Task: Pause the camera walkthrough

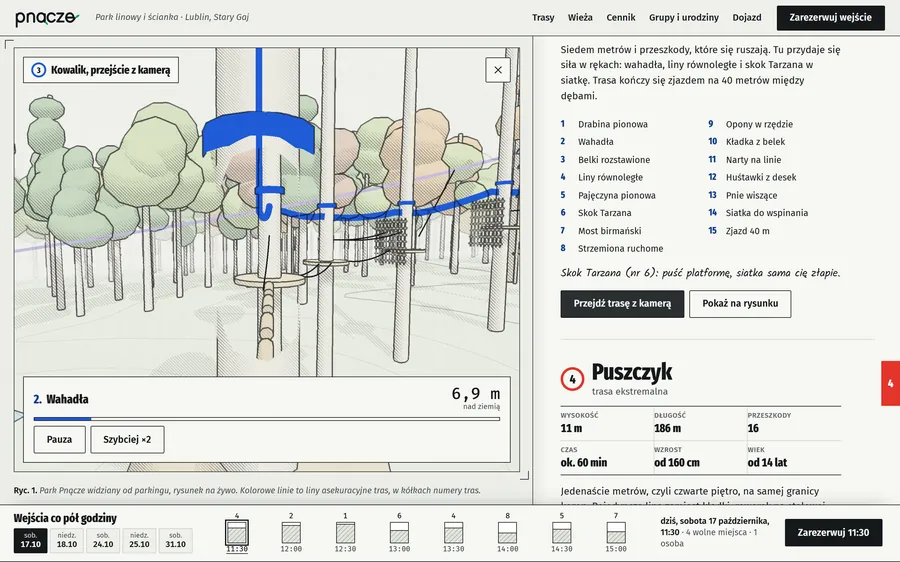Action: point(59,439)
